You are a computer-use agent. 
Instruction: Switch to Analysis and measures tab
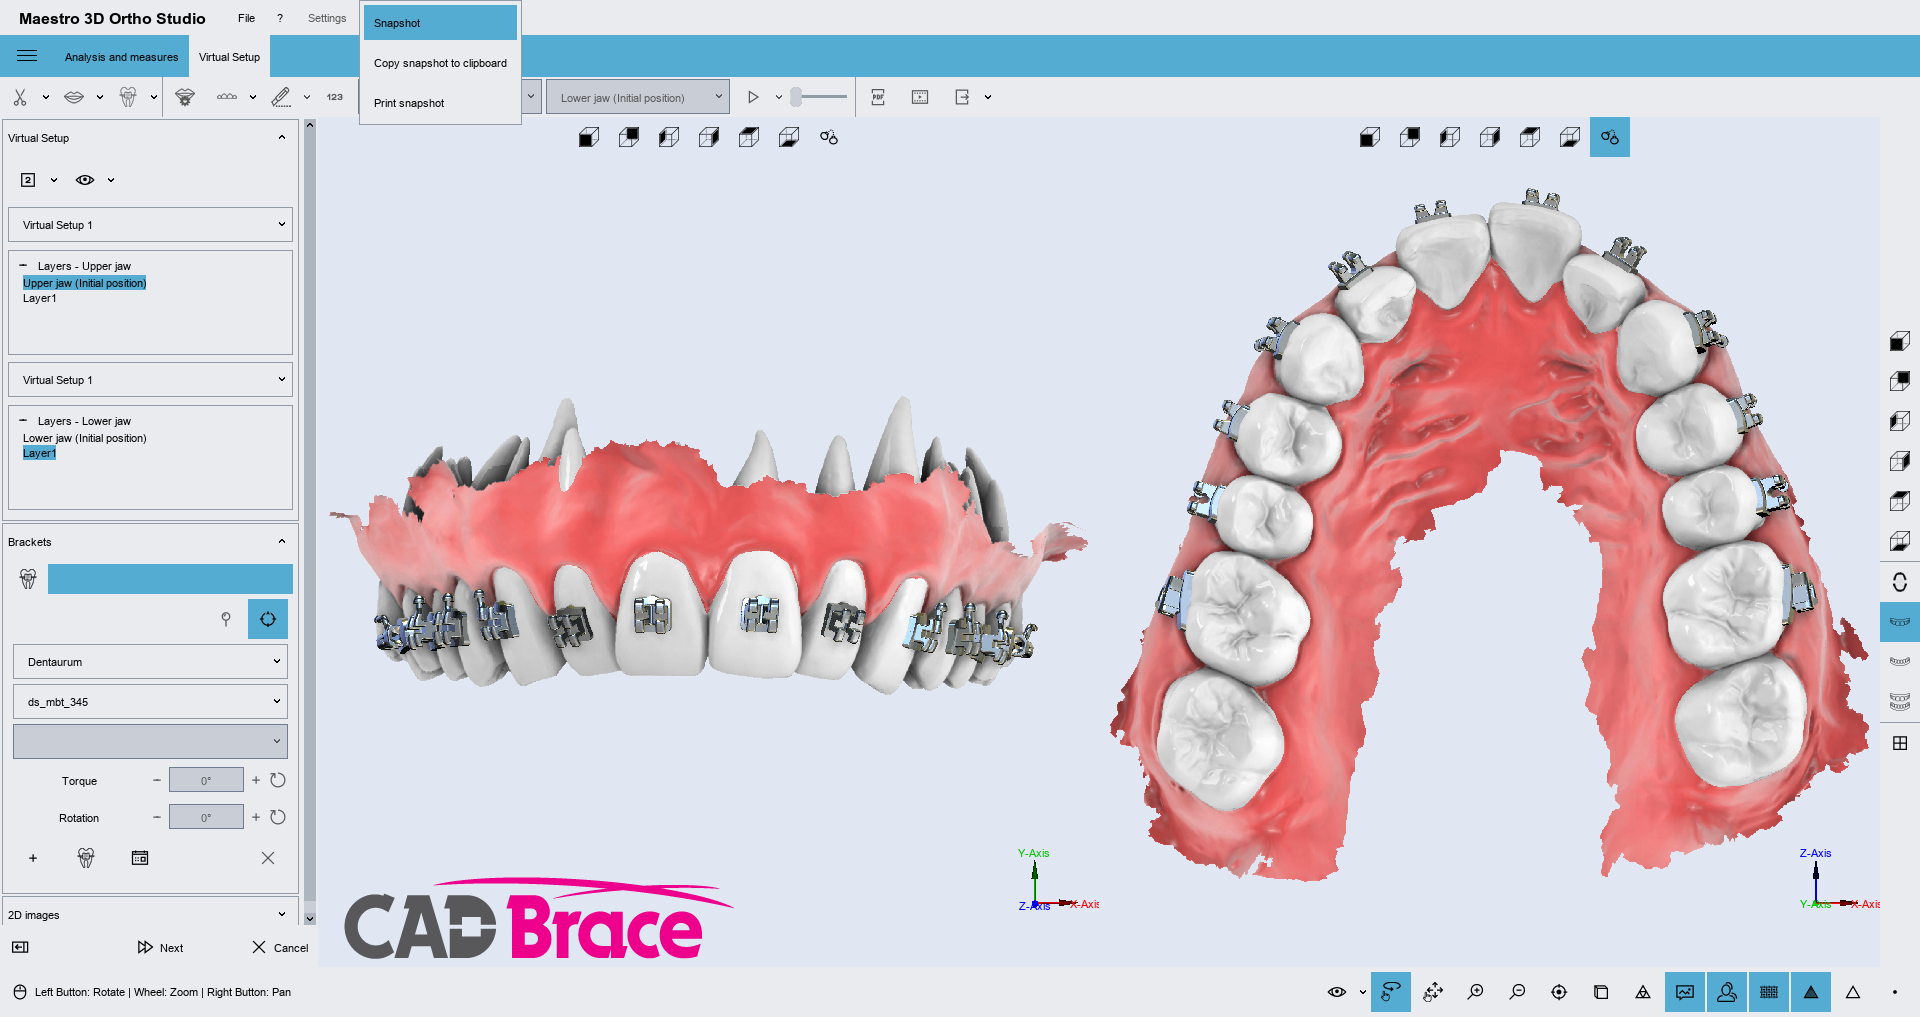pos(121,57)
